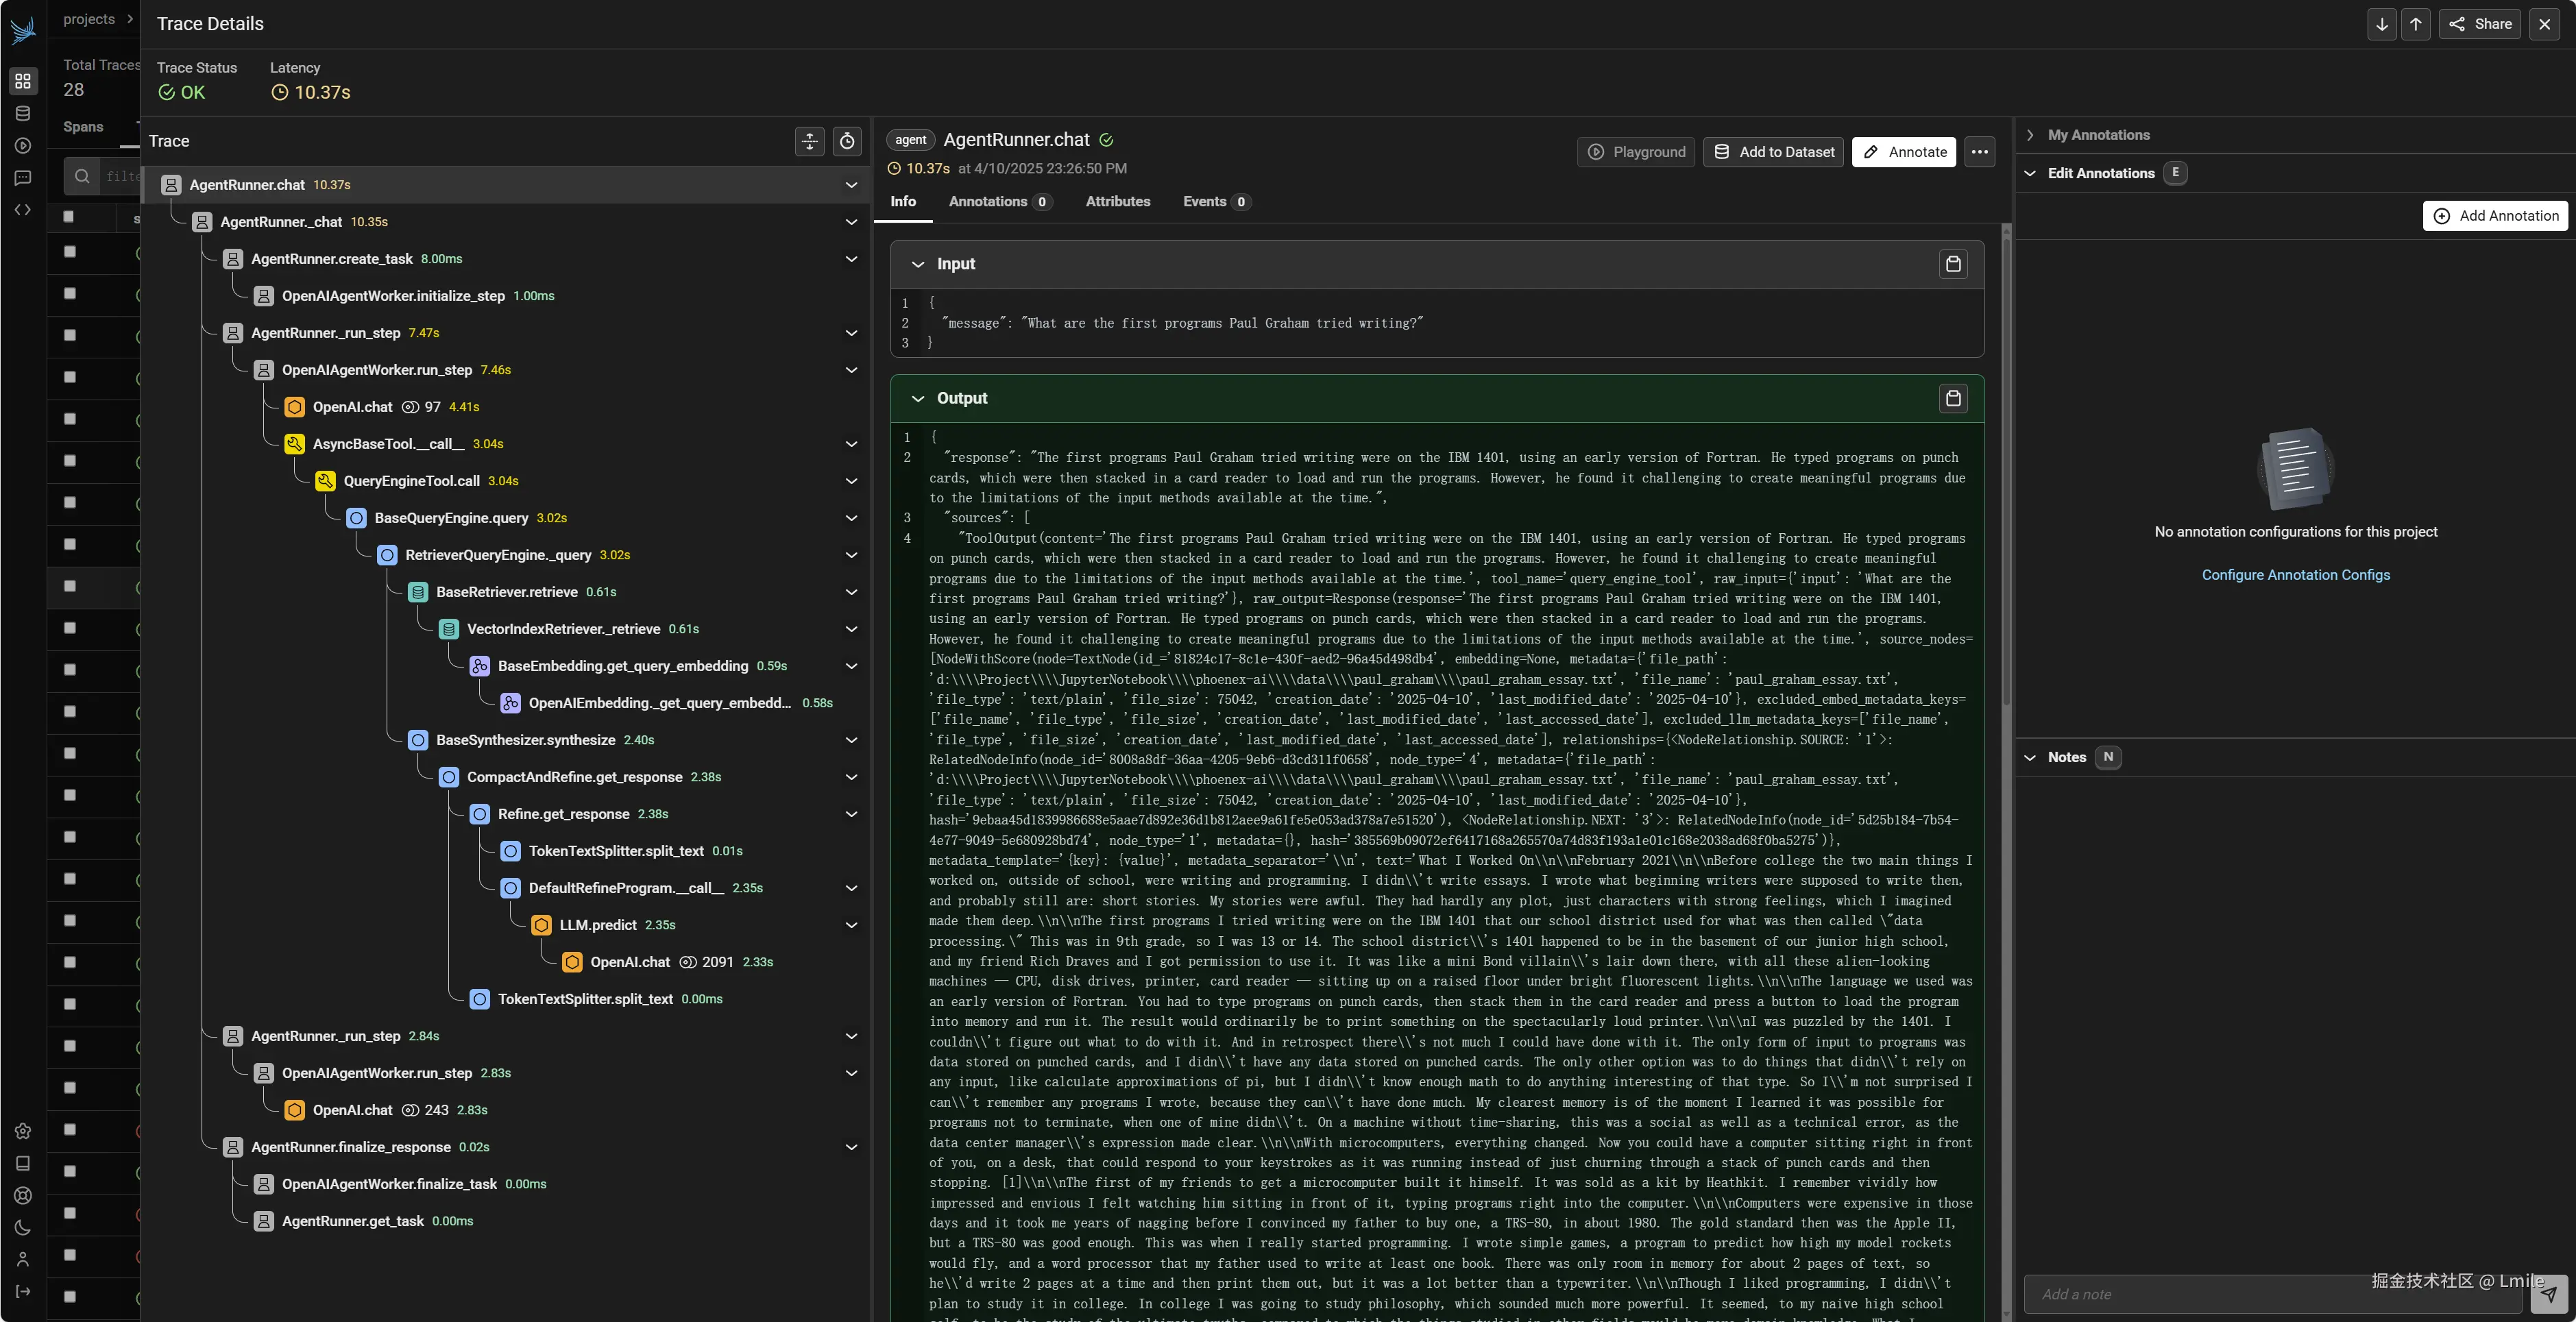This screenshot has height=1322, width=2576.
Task: Collapse the Notes panel
Action: tap(2031, 757)
